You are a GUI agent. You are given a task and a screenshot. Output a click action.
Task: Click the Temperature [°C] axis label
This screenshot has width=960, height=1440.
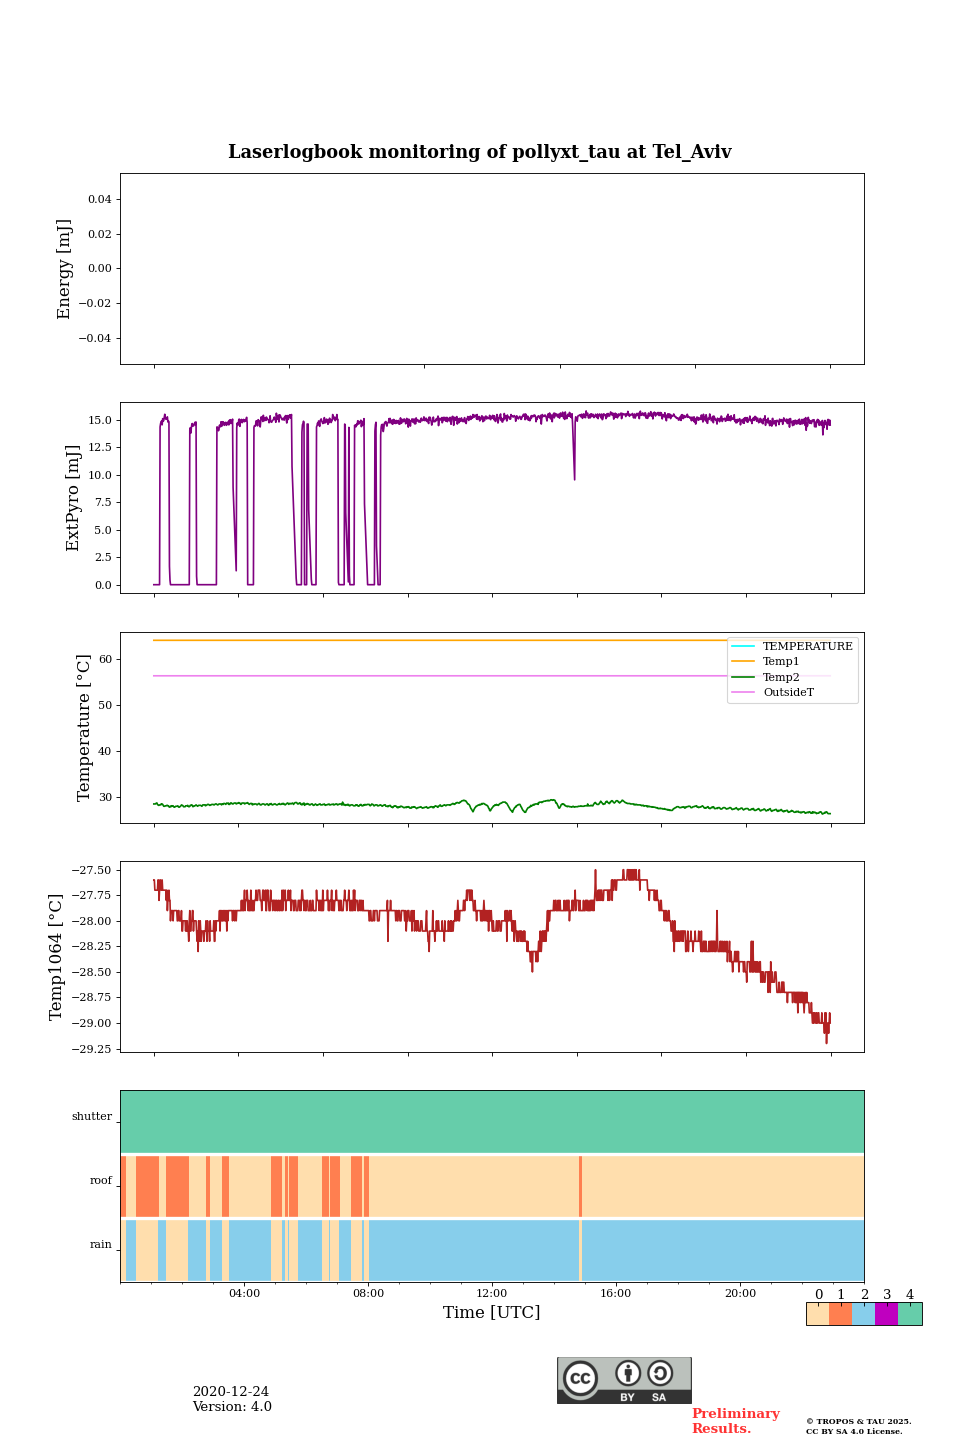84,727
